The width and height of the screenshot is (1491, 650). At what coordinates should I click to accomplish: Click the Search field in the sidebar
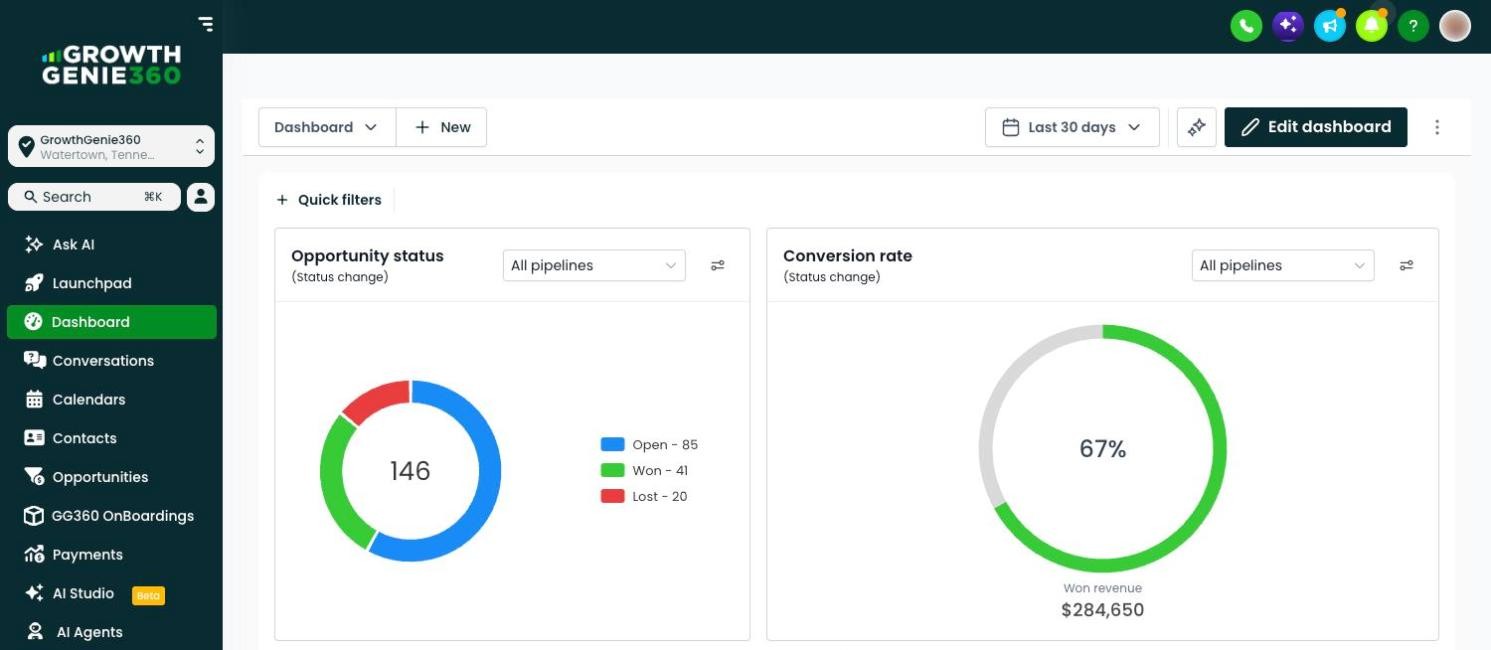tap(94, 197)
